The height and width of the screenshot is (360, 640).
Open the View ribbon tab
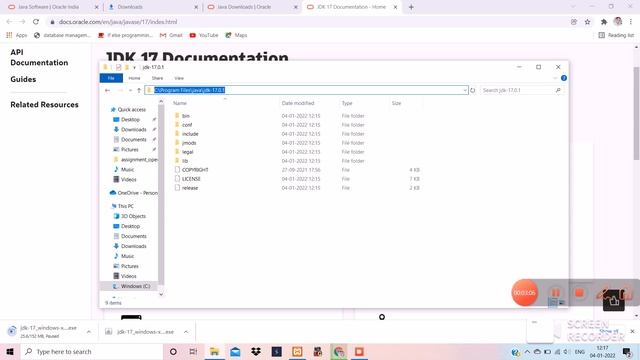179,78
